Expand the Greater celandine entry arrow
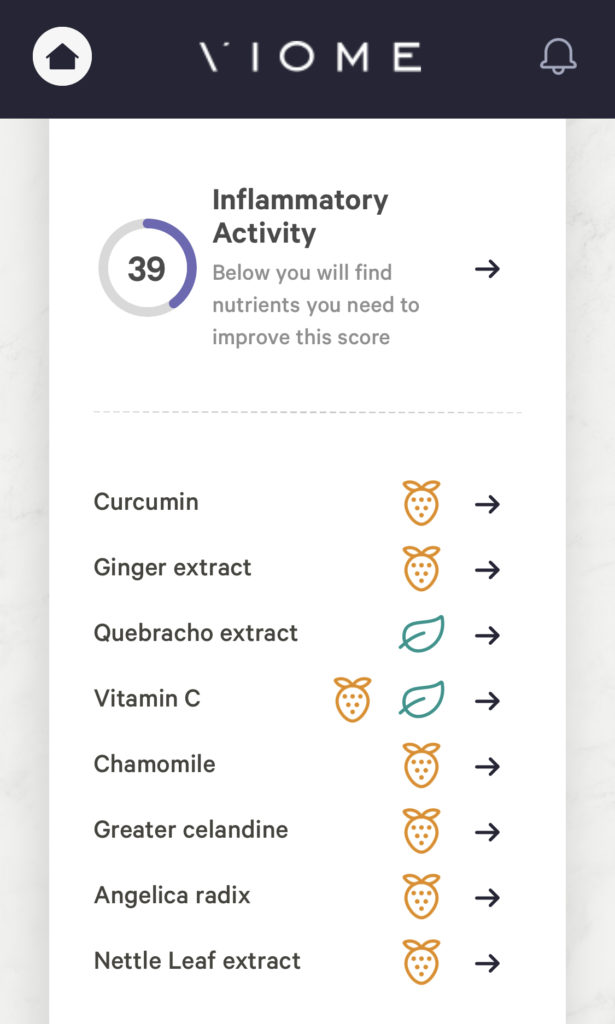 [489, 833]
